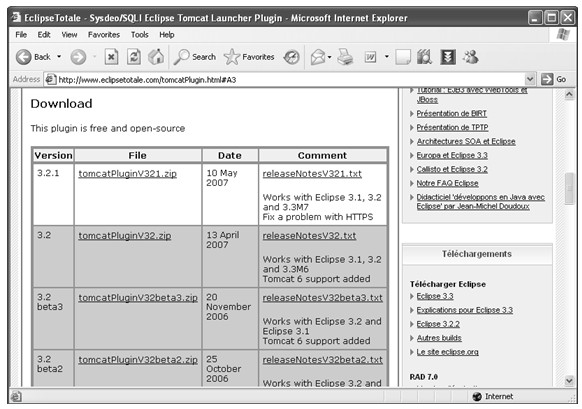Screen dimensions: 582x409
Task: Open the Présentation de BIRT link
Action: coord(451,114)
